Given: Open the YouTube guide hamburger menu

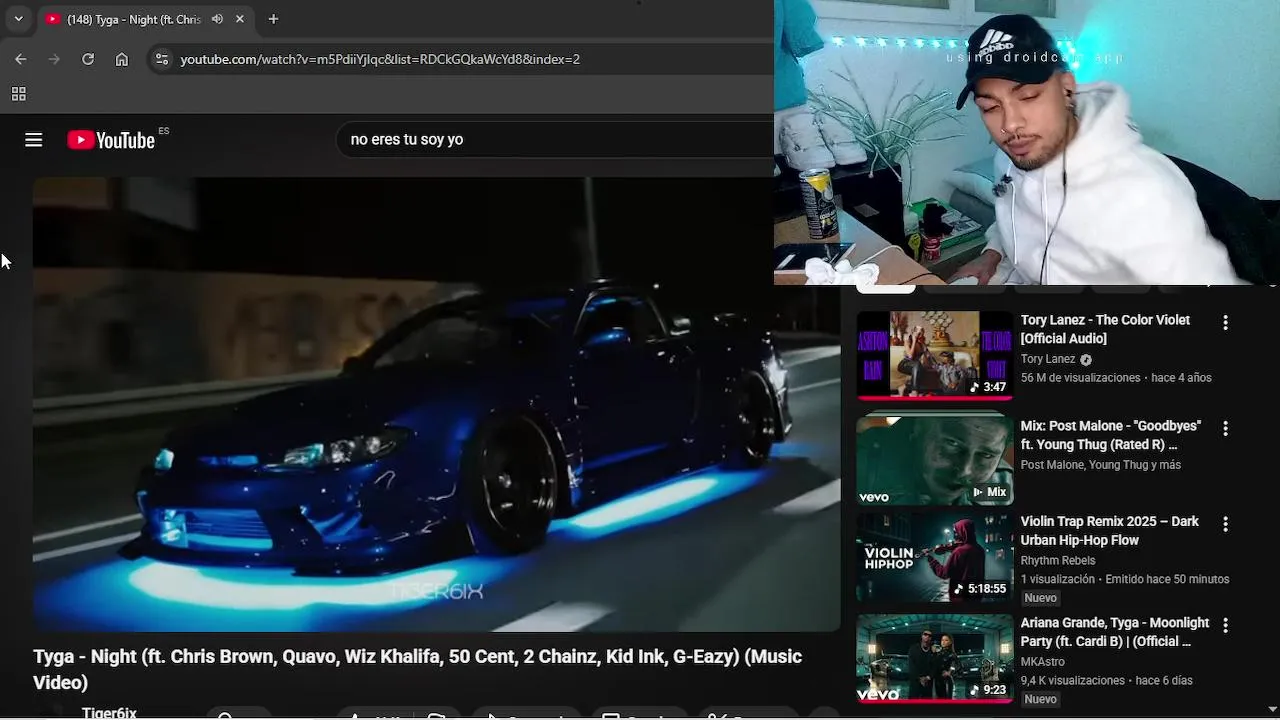Looking at the screenshot, I should 34,140.
